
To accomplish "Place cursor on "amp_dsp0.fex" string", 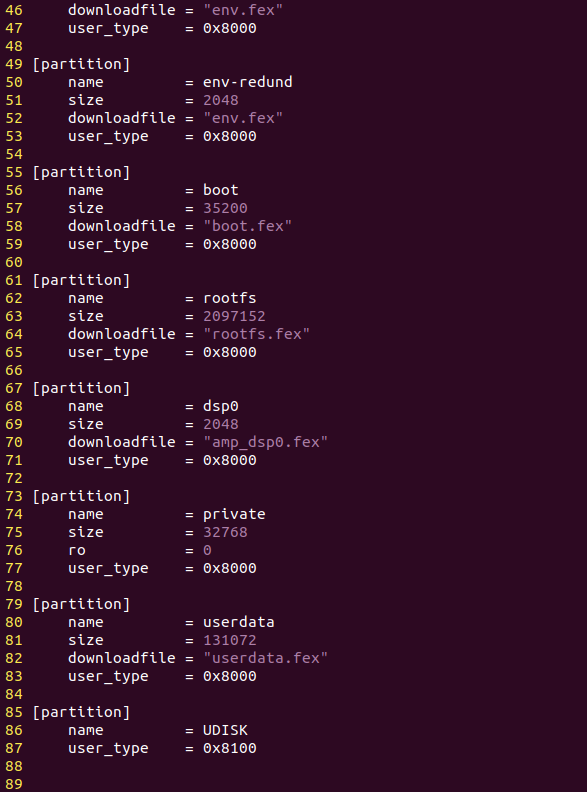I will [265, 442].
